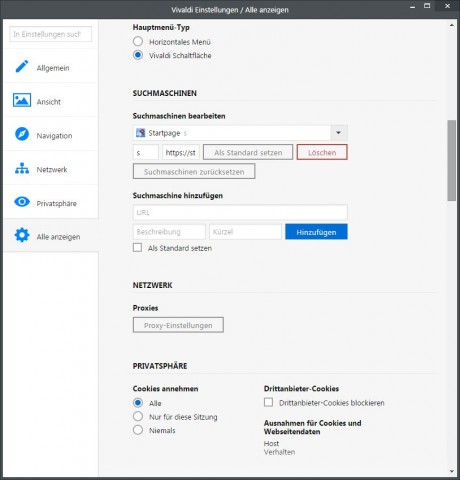
Task: Select Vivaldi Schaltfläche radio option
Action: tap(138, 55)
